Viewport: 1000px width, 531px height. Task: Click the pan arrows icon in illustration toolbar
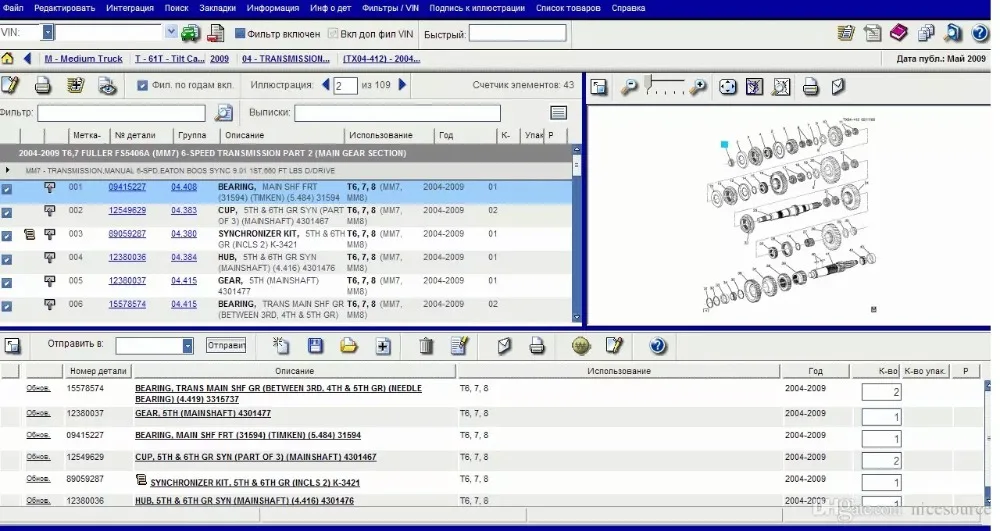coord(728,87)
